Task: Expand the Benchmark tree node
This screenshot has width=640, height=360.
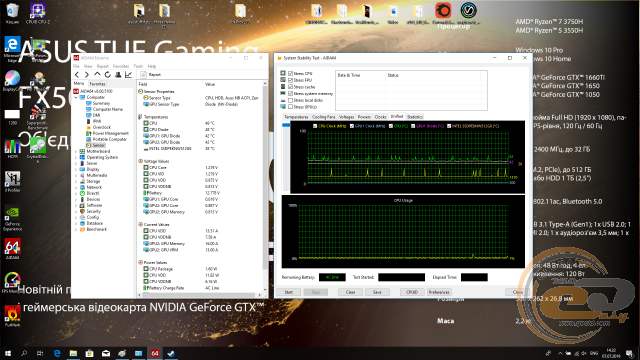Action: pos(76,229)
